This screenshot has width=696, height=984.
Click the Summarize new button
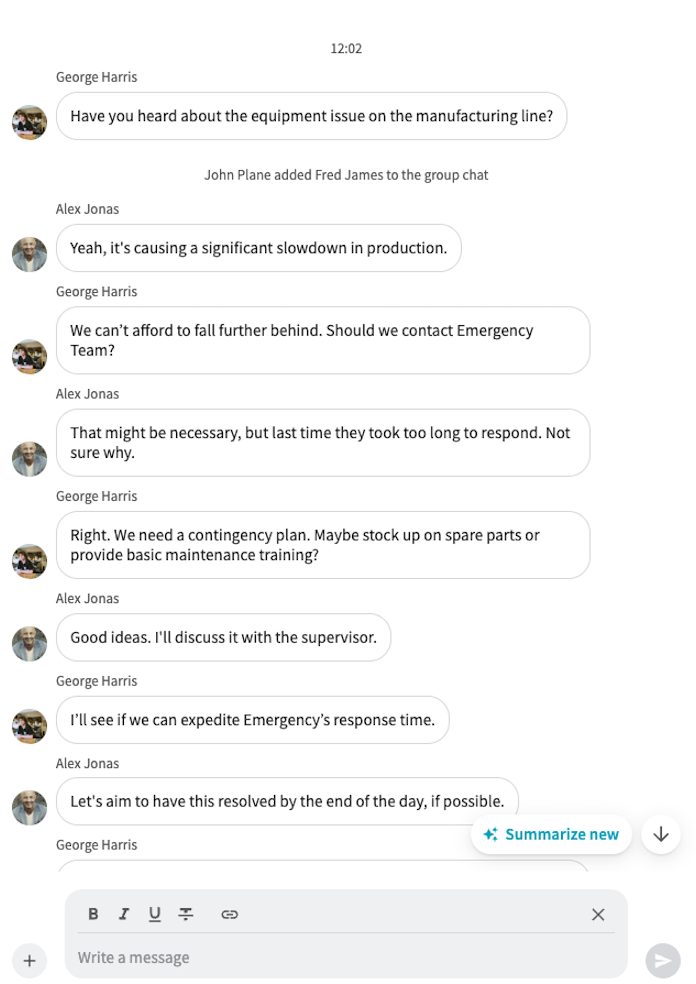(x=551, y=834)
